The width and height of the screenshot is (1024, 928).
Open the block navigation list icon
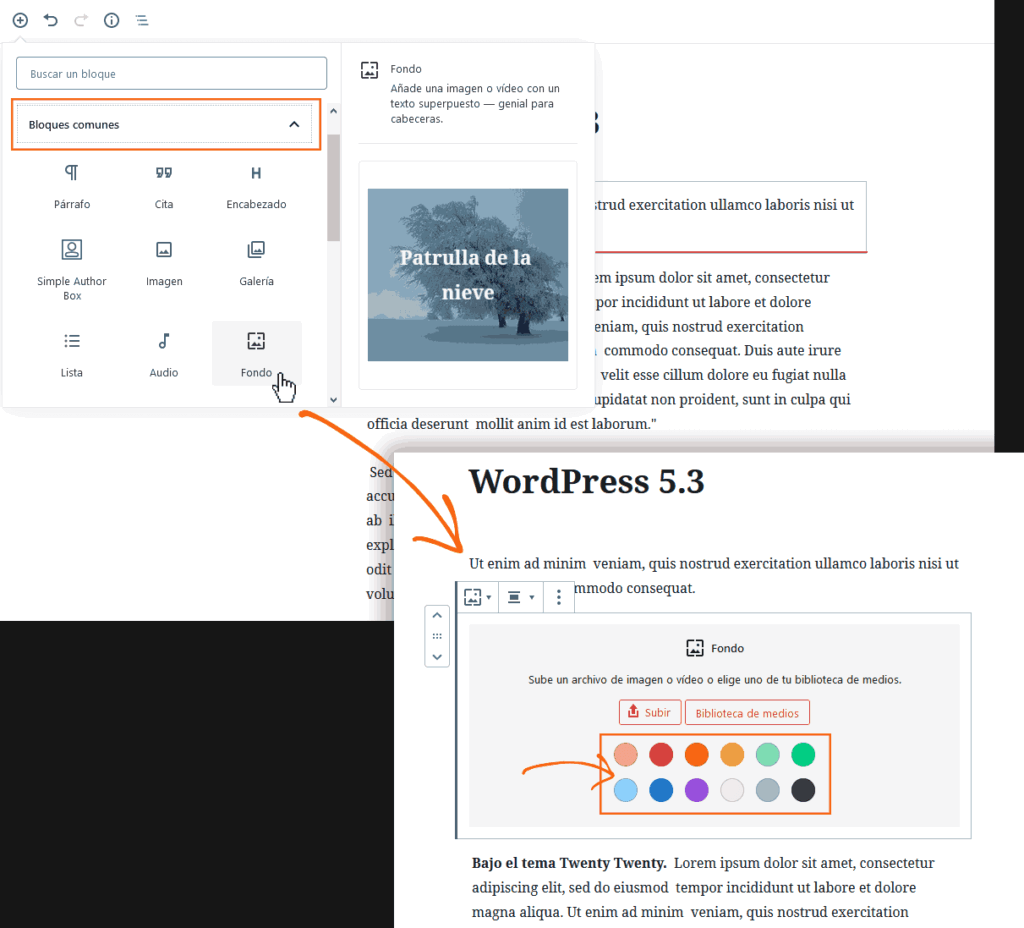click(x=142, y=20)
